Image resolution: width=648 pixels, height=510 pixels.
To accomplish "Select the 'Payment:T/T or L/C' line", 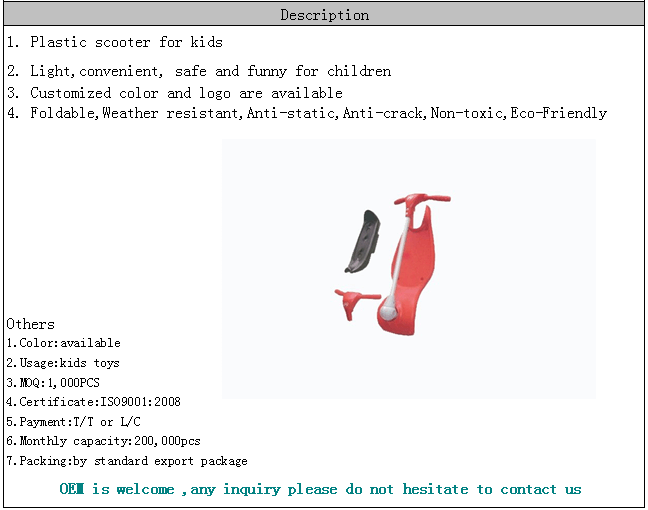I will [x=74, y=422].
